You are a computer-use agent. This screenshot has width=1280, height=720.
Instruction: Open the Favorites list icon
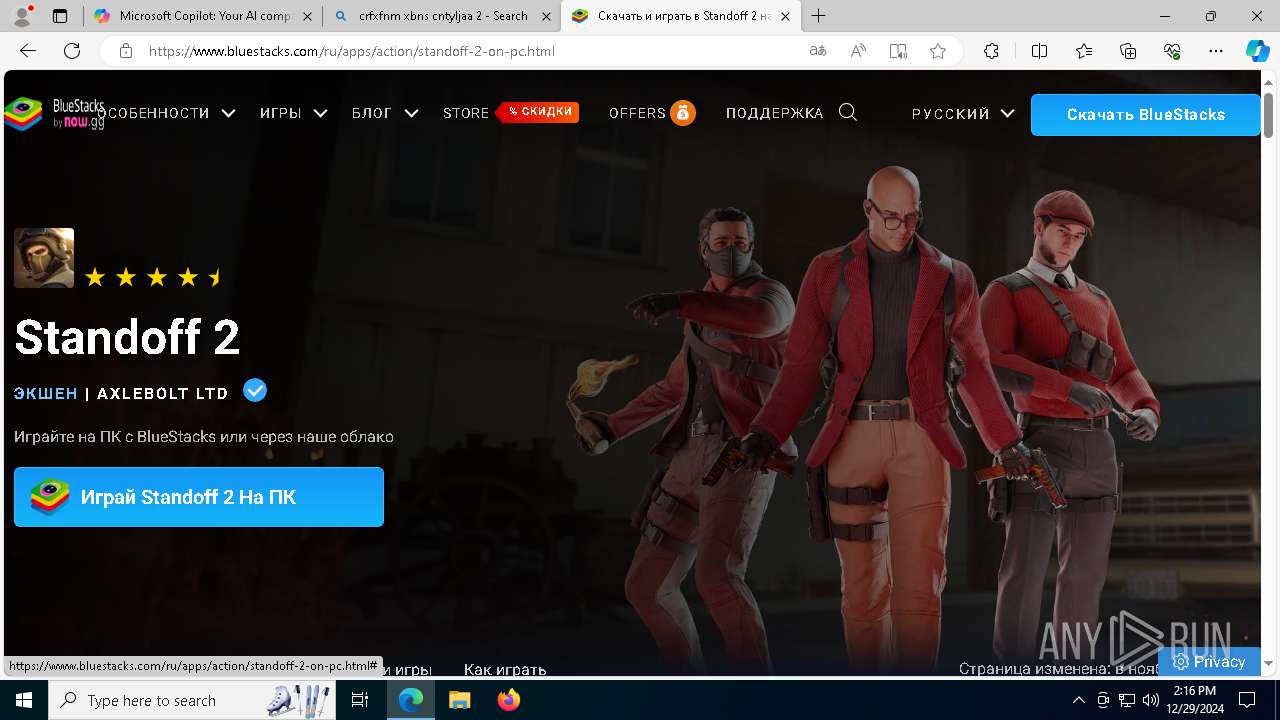[1084, 51]
